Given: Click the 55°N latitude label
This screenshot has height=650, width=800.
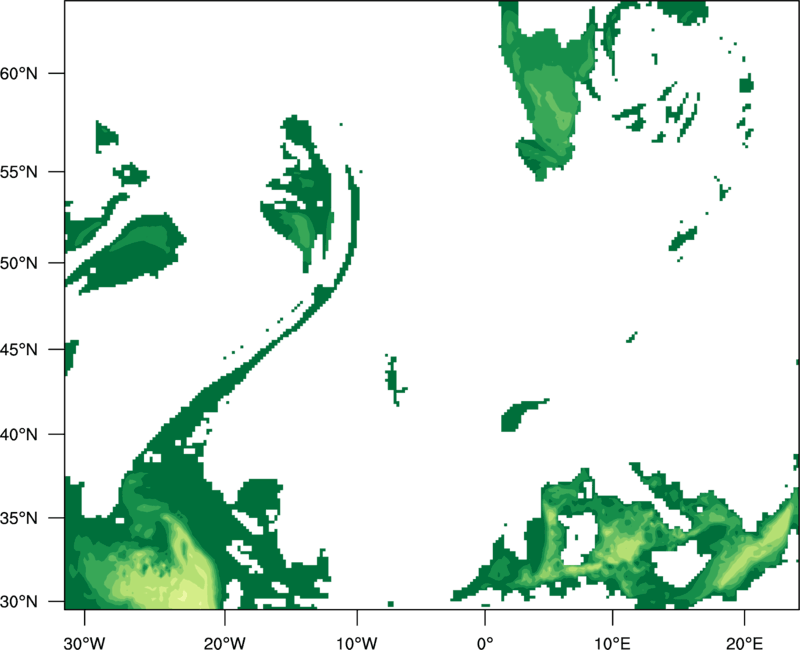Looking at the screenshot, I should point(19,172).
